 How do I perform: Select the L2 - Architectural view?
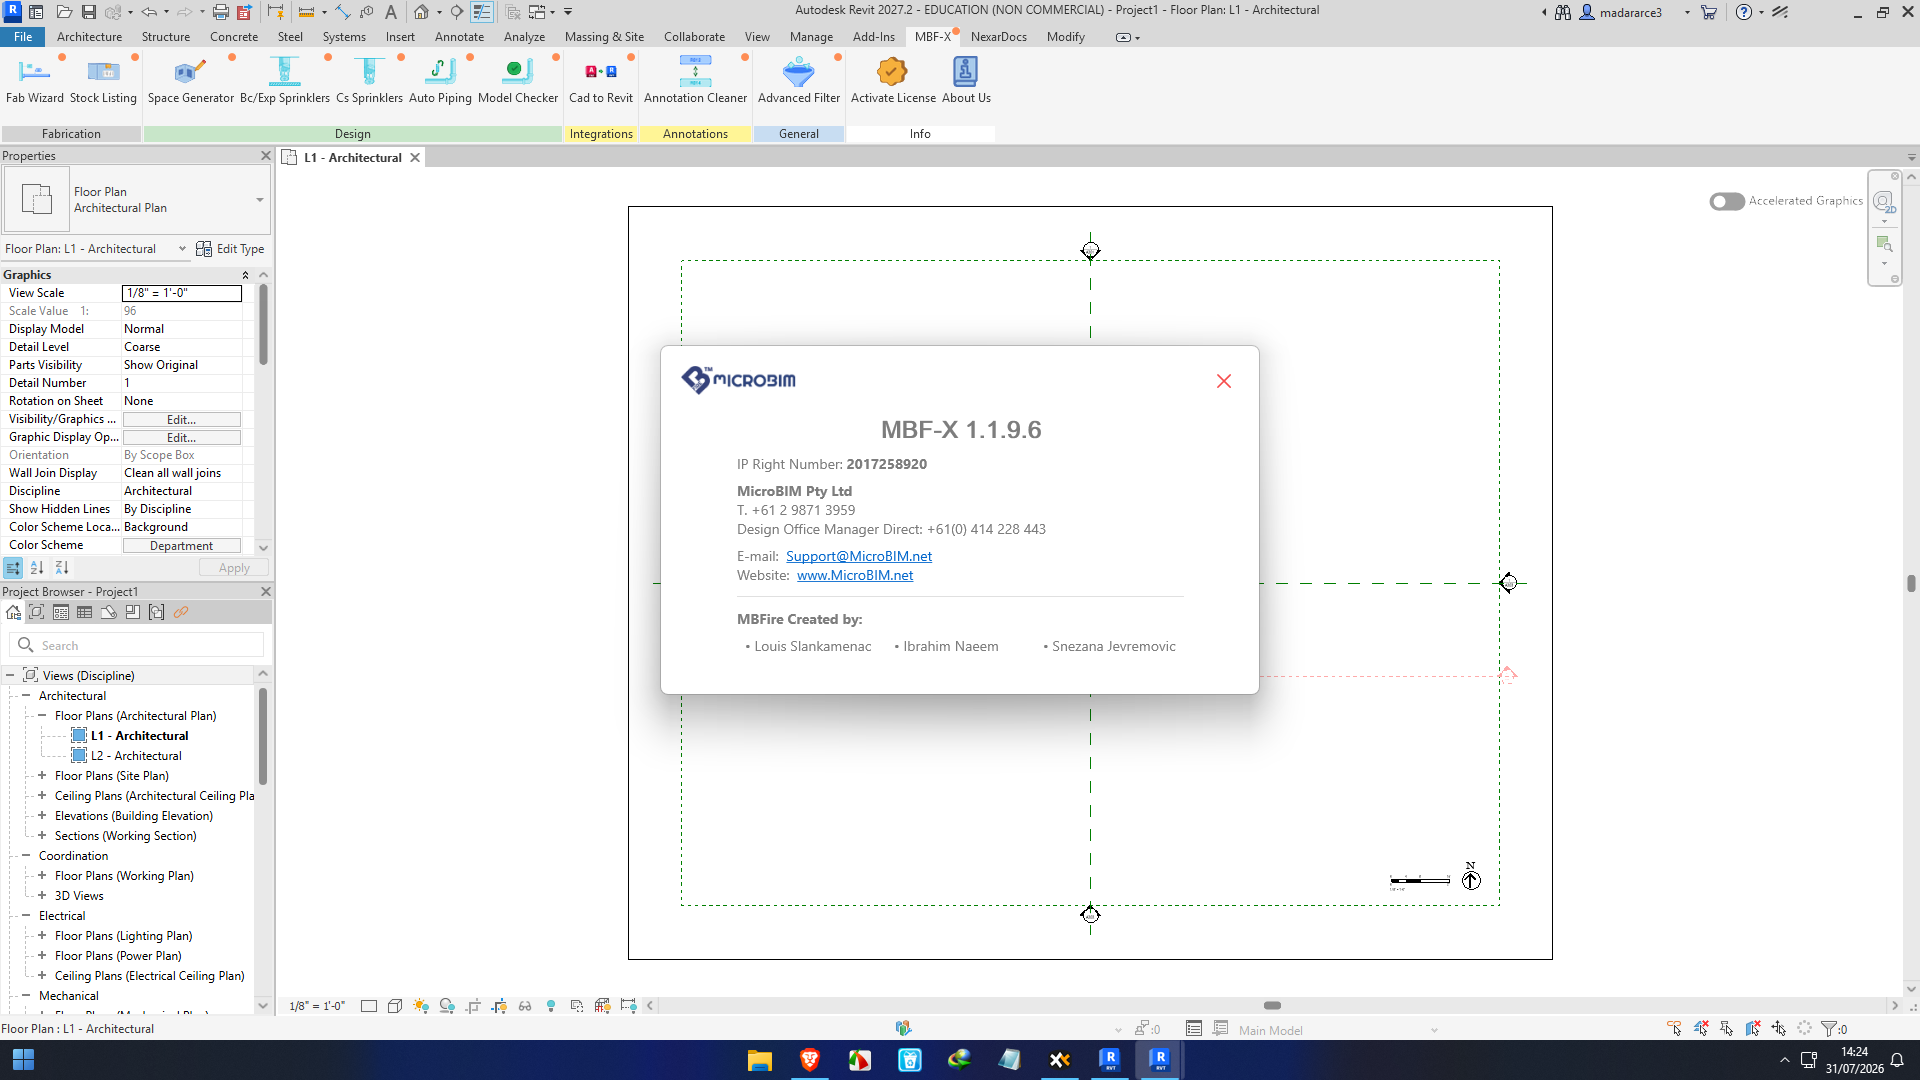(136, 756)
